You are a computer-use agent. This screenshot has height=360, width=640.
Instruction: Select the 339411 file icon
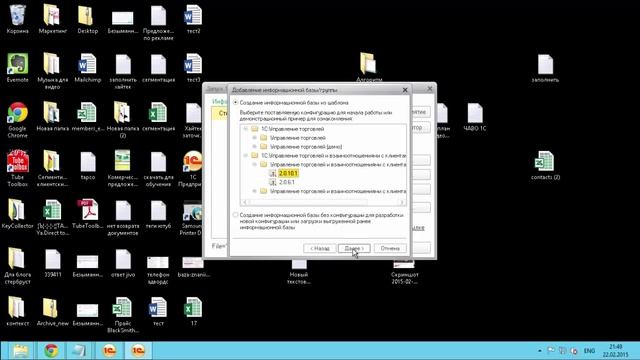[52, 262]
